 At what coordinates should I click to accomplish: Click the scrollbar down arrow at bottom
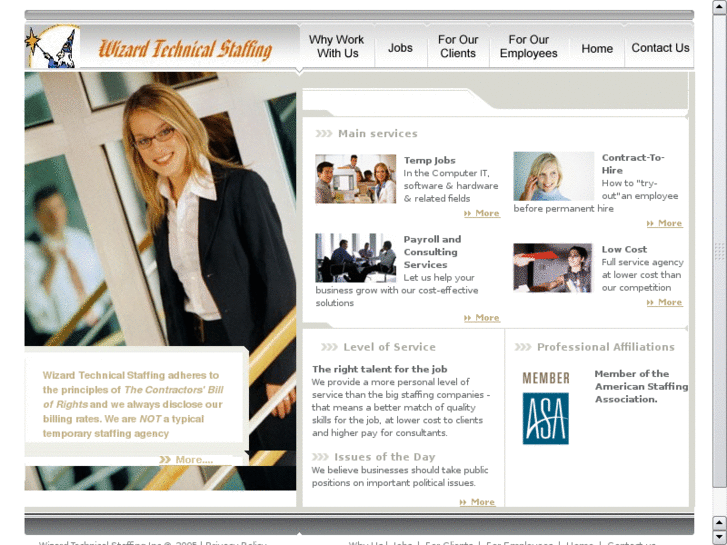point(720,538)
